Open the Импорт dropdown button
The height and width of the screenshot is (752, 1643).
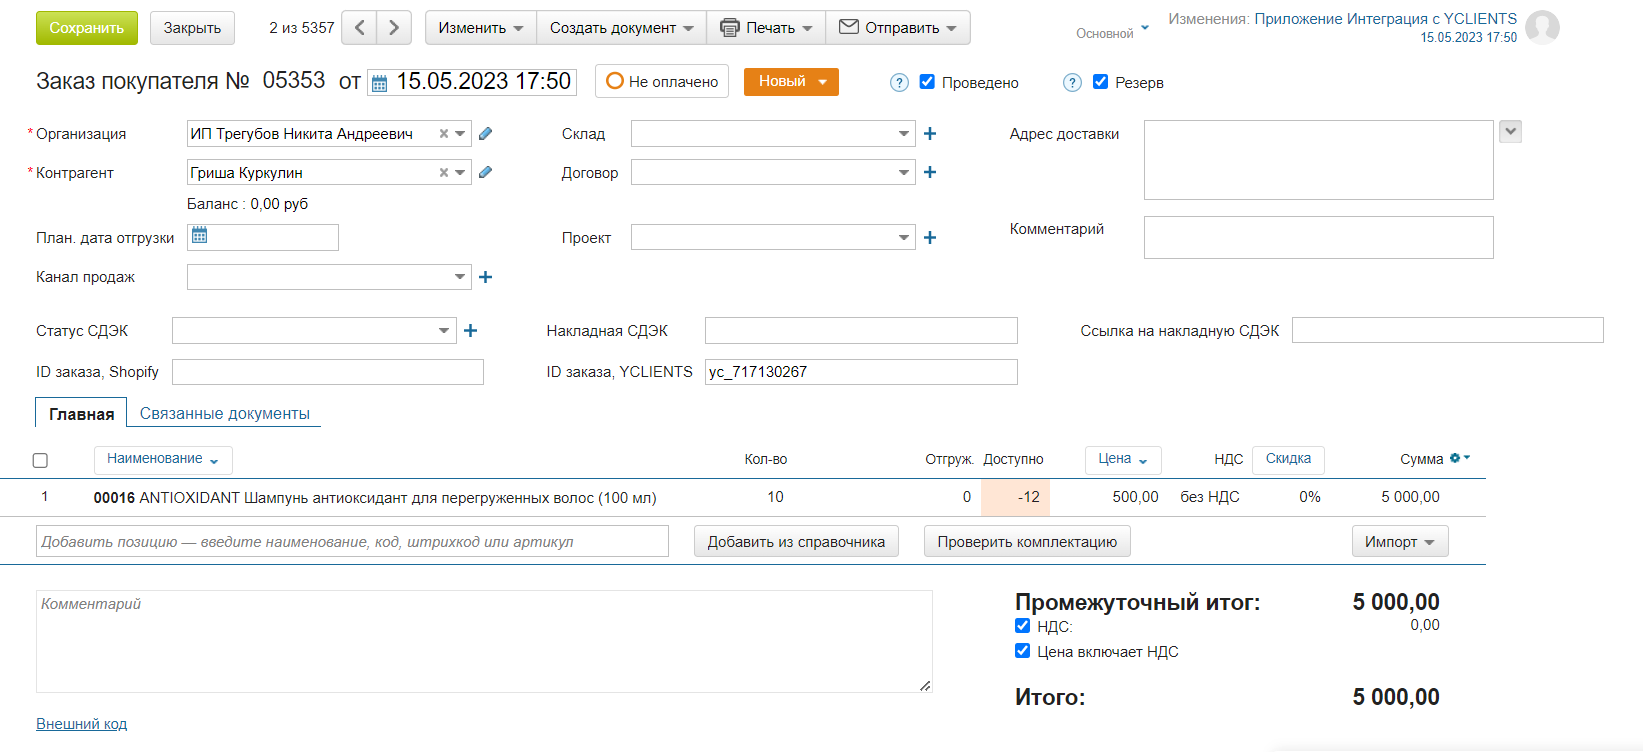click(x=1400, y=541)
